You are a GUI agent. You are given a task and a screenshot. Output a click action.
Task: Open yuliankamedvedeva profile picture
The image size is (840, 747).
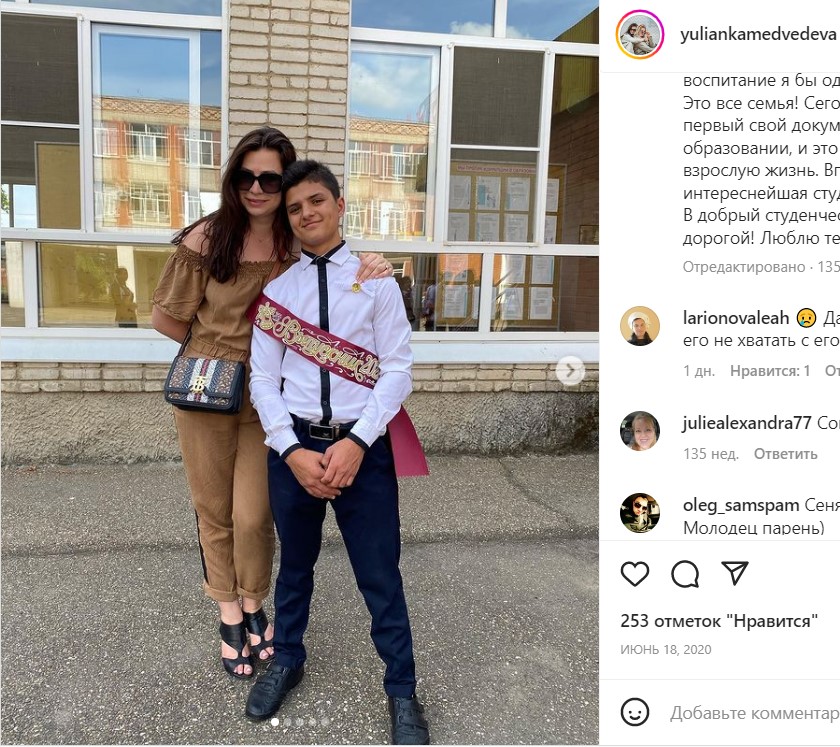(x=640, y=34)
